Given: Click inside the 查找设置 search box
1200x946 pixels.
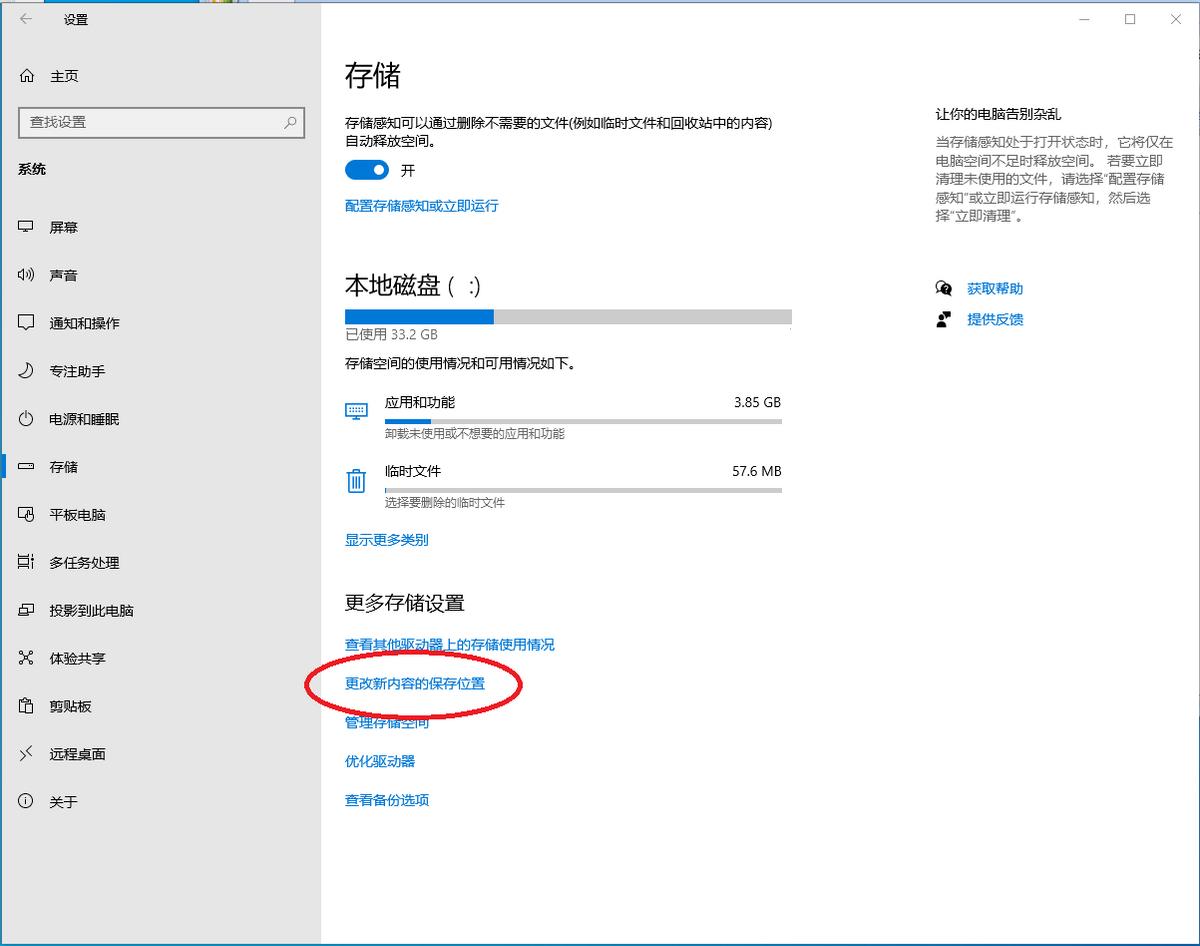Looking at the screenshot, I should [162, 122].
